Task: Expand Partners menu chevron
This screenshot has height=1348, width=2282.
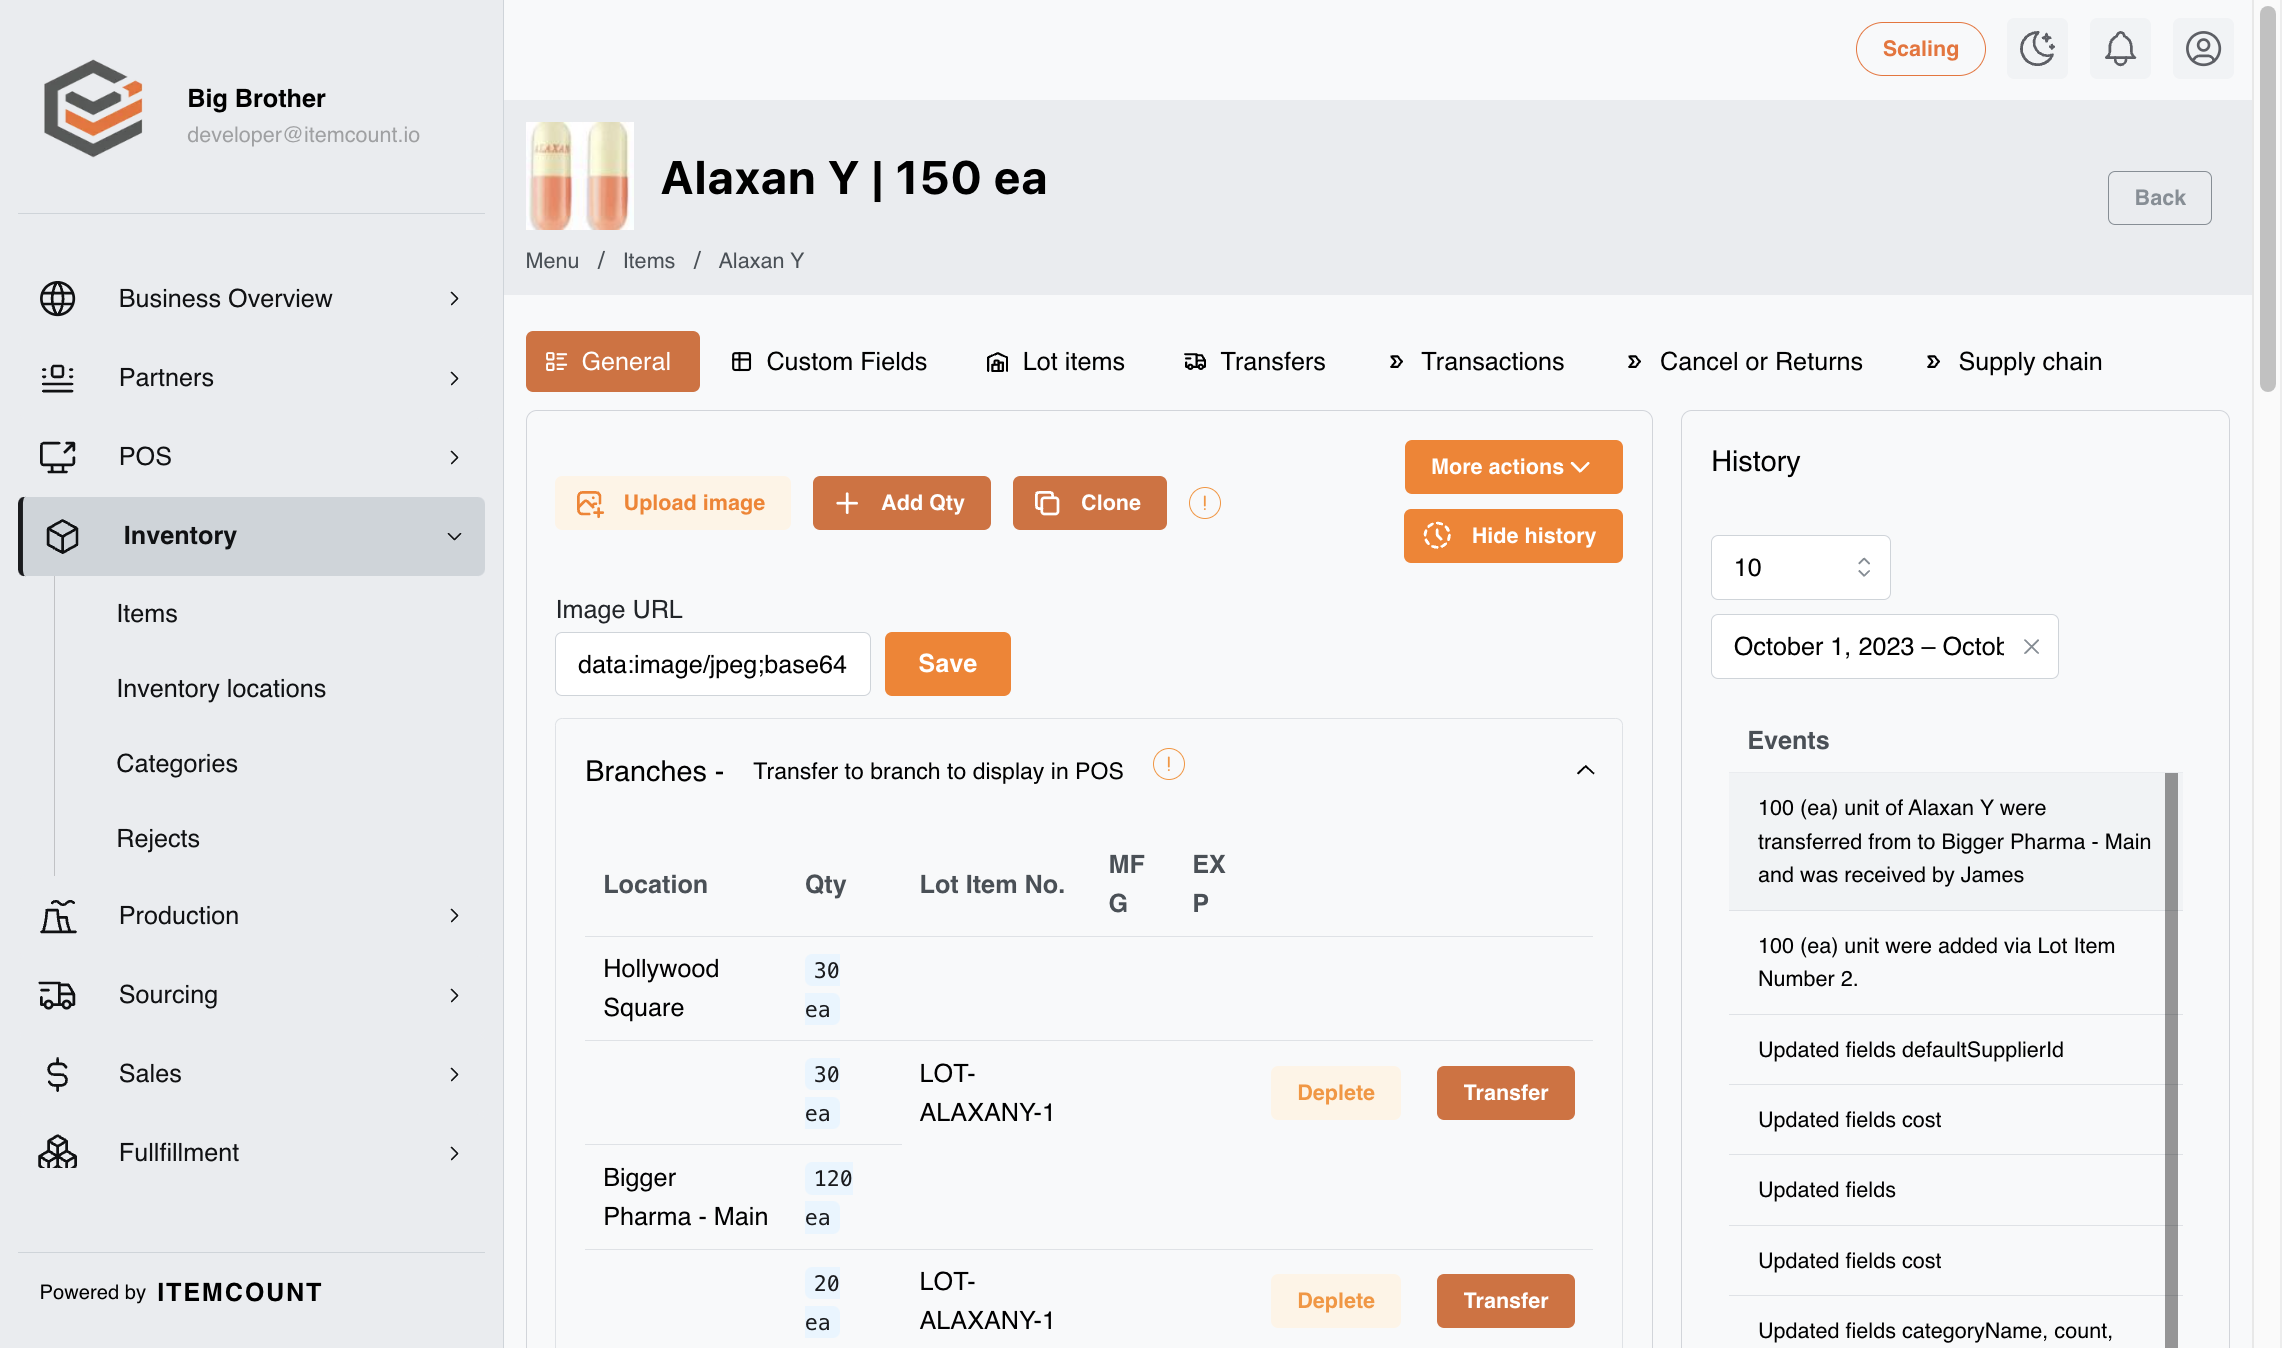Action: [454, 377]
